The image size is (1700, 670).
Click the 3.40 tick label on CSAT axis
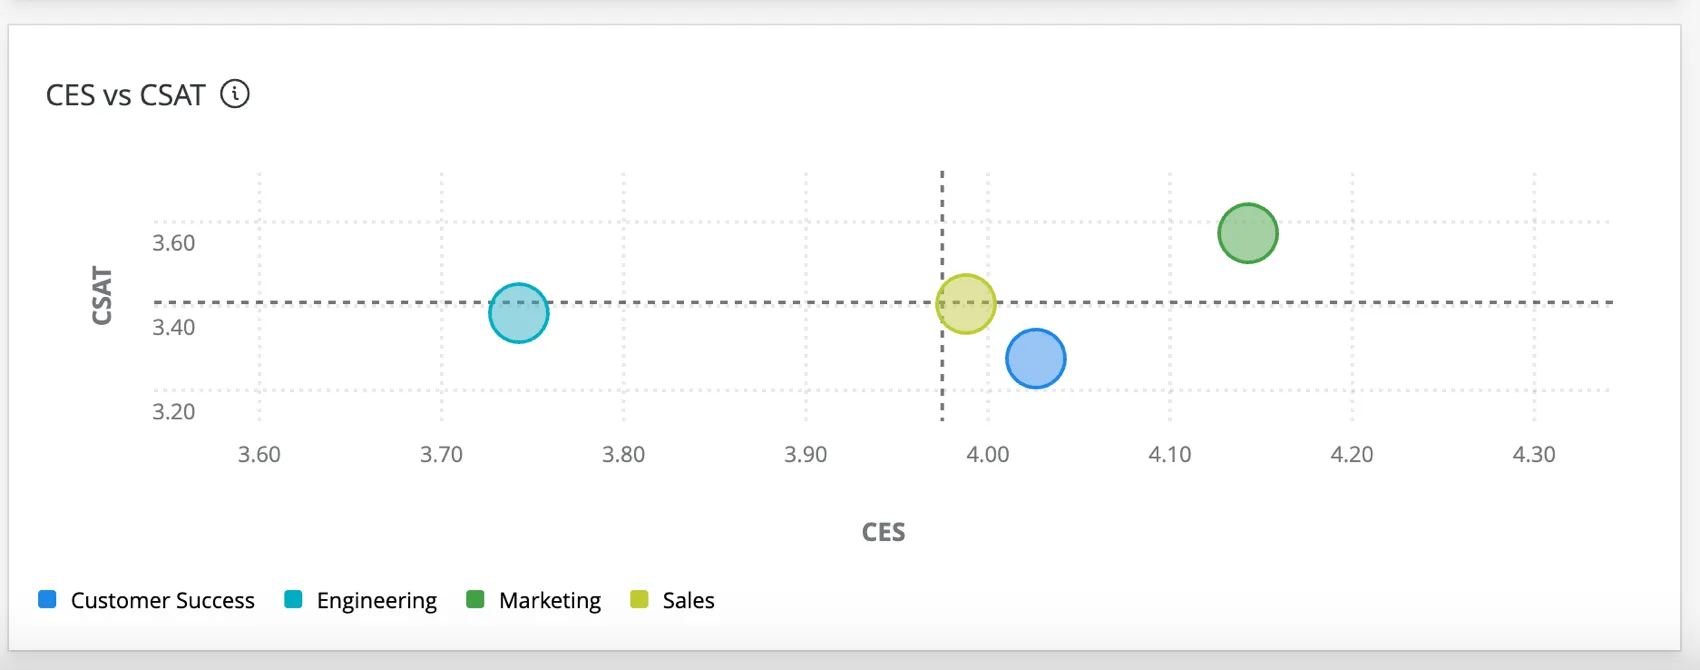coord(173,327)
